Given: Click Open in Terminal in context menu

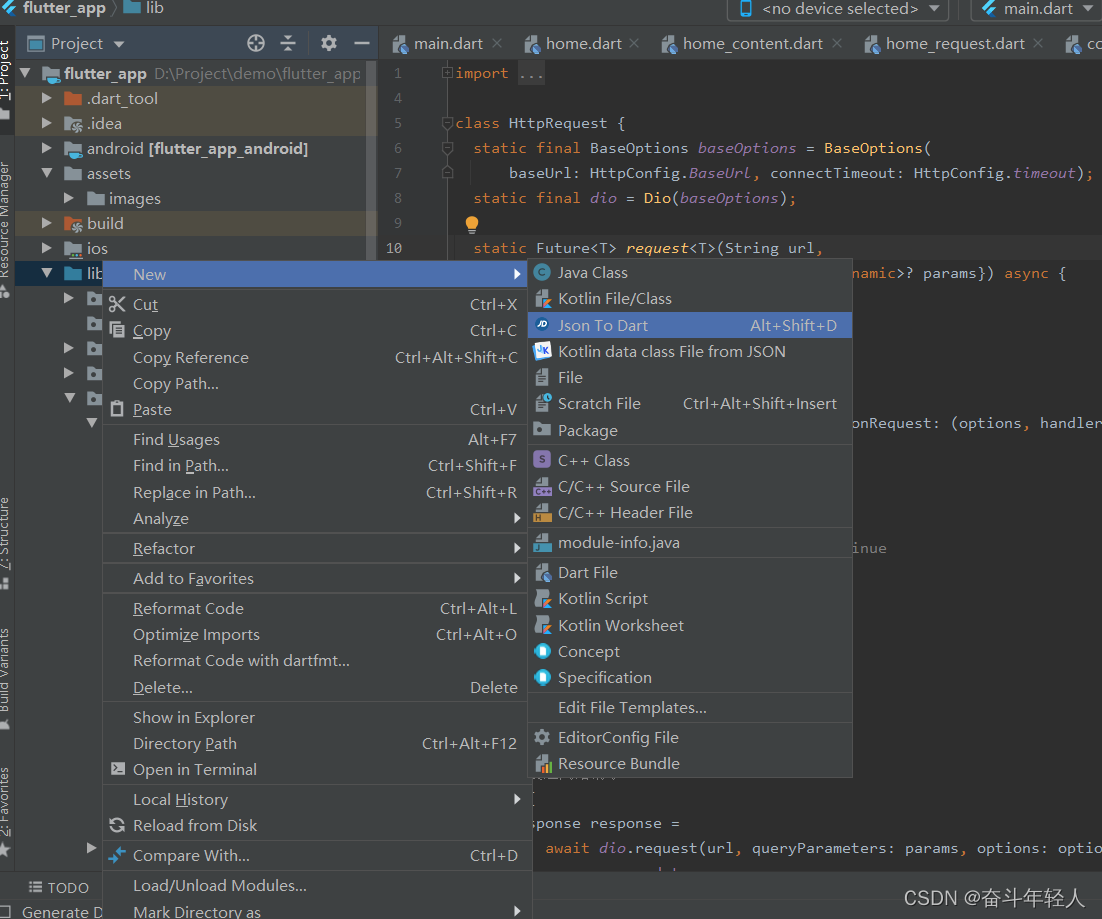Looking at the screenshot, I should pos(194,769).
